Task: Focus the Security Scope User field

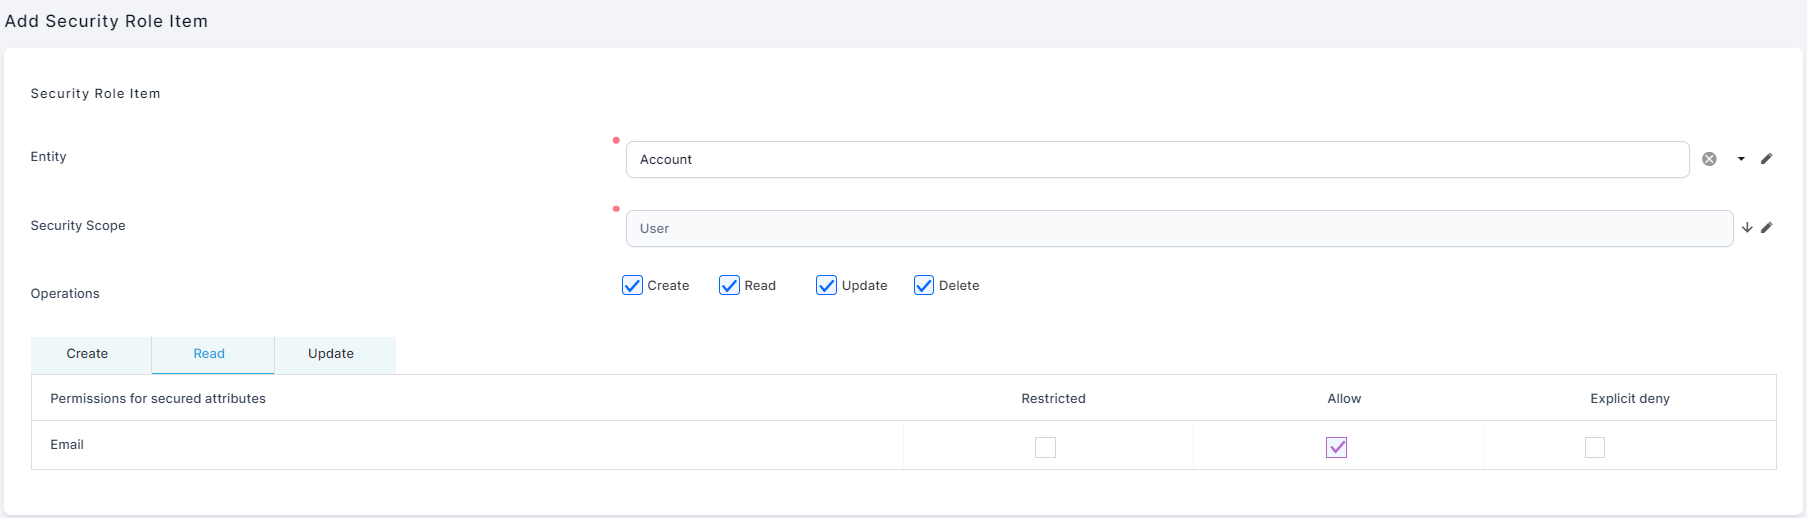Action: pos(1178,229)
